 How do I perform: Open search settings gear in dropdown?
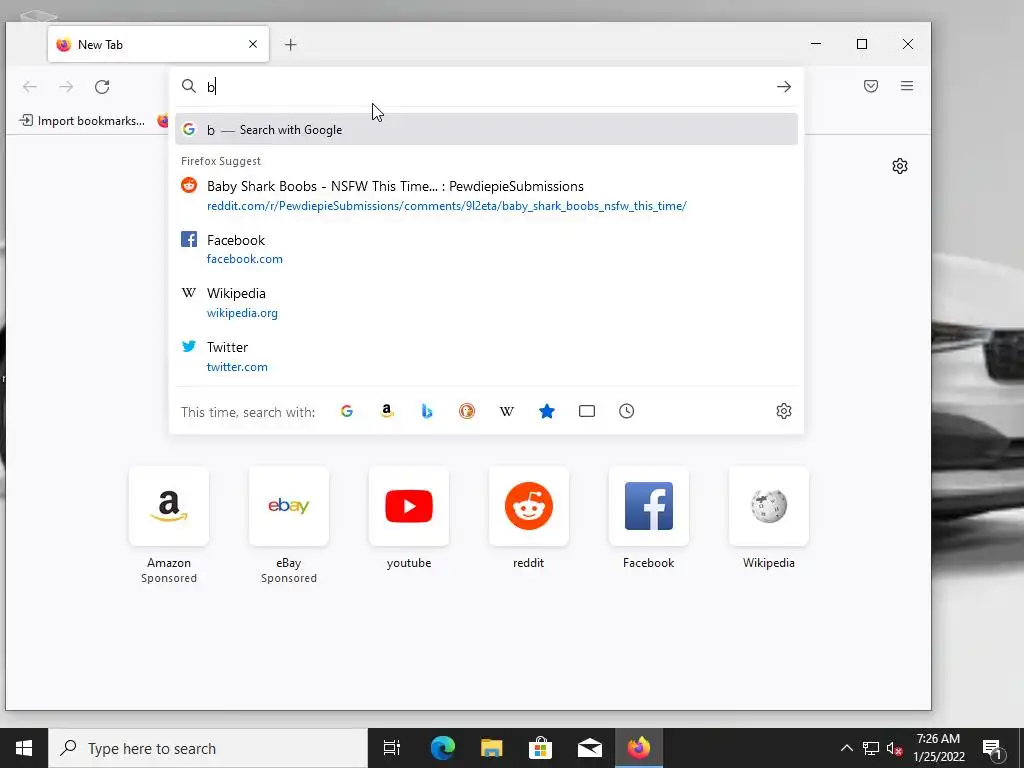pyautogui.click(x=784, y=411)
